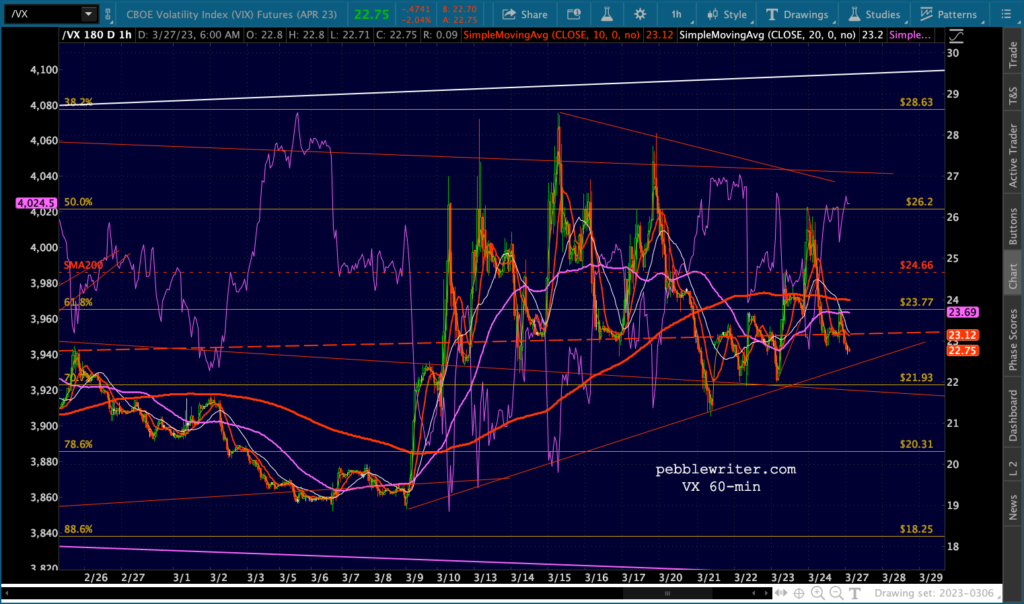1024x604 pixels.
Task: Open the Buttons sidebar tab
Action: 1013,226
